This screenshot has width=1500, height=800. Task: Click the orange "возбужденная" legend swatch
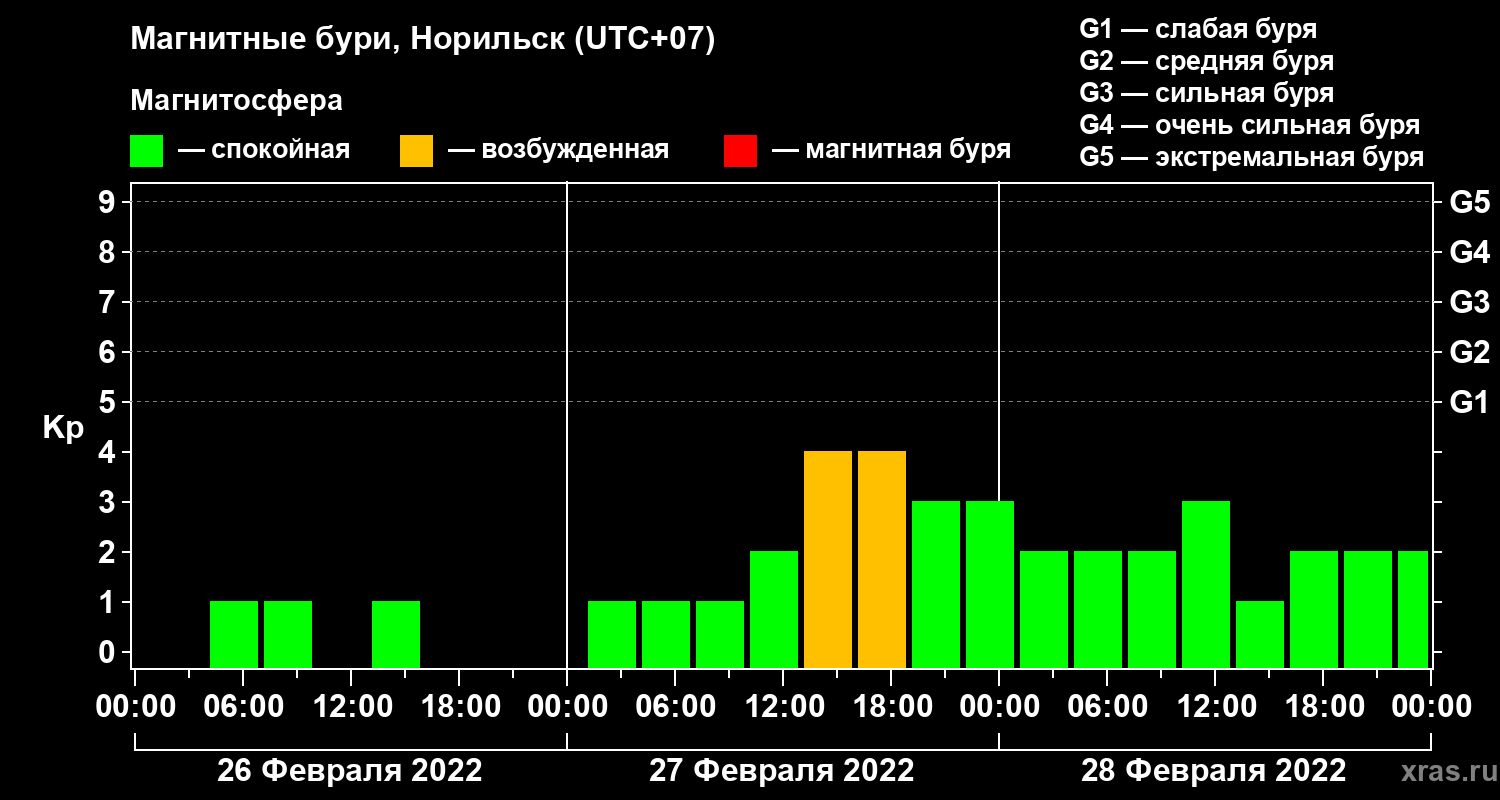417,151
